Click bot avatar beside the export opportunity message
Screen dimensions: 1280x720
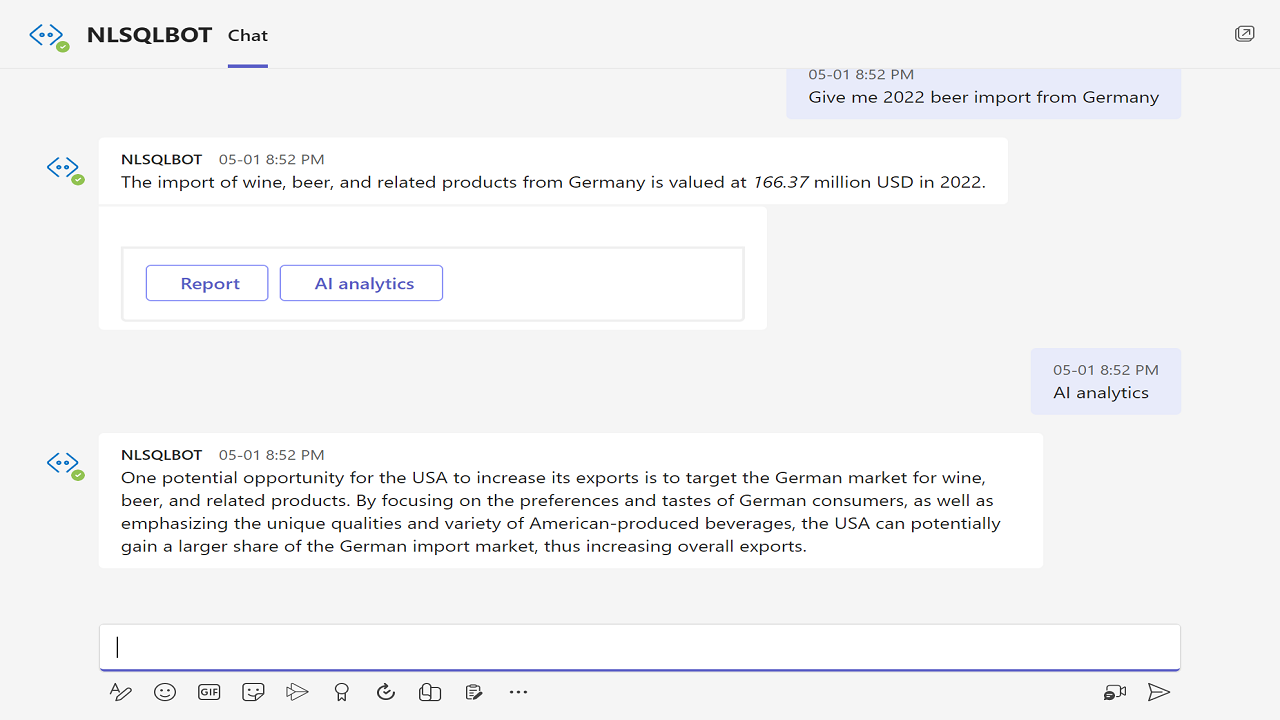tap(65, 465)
